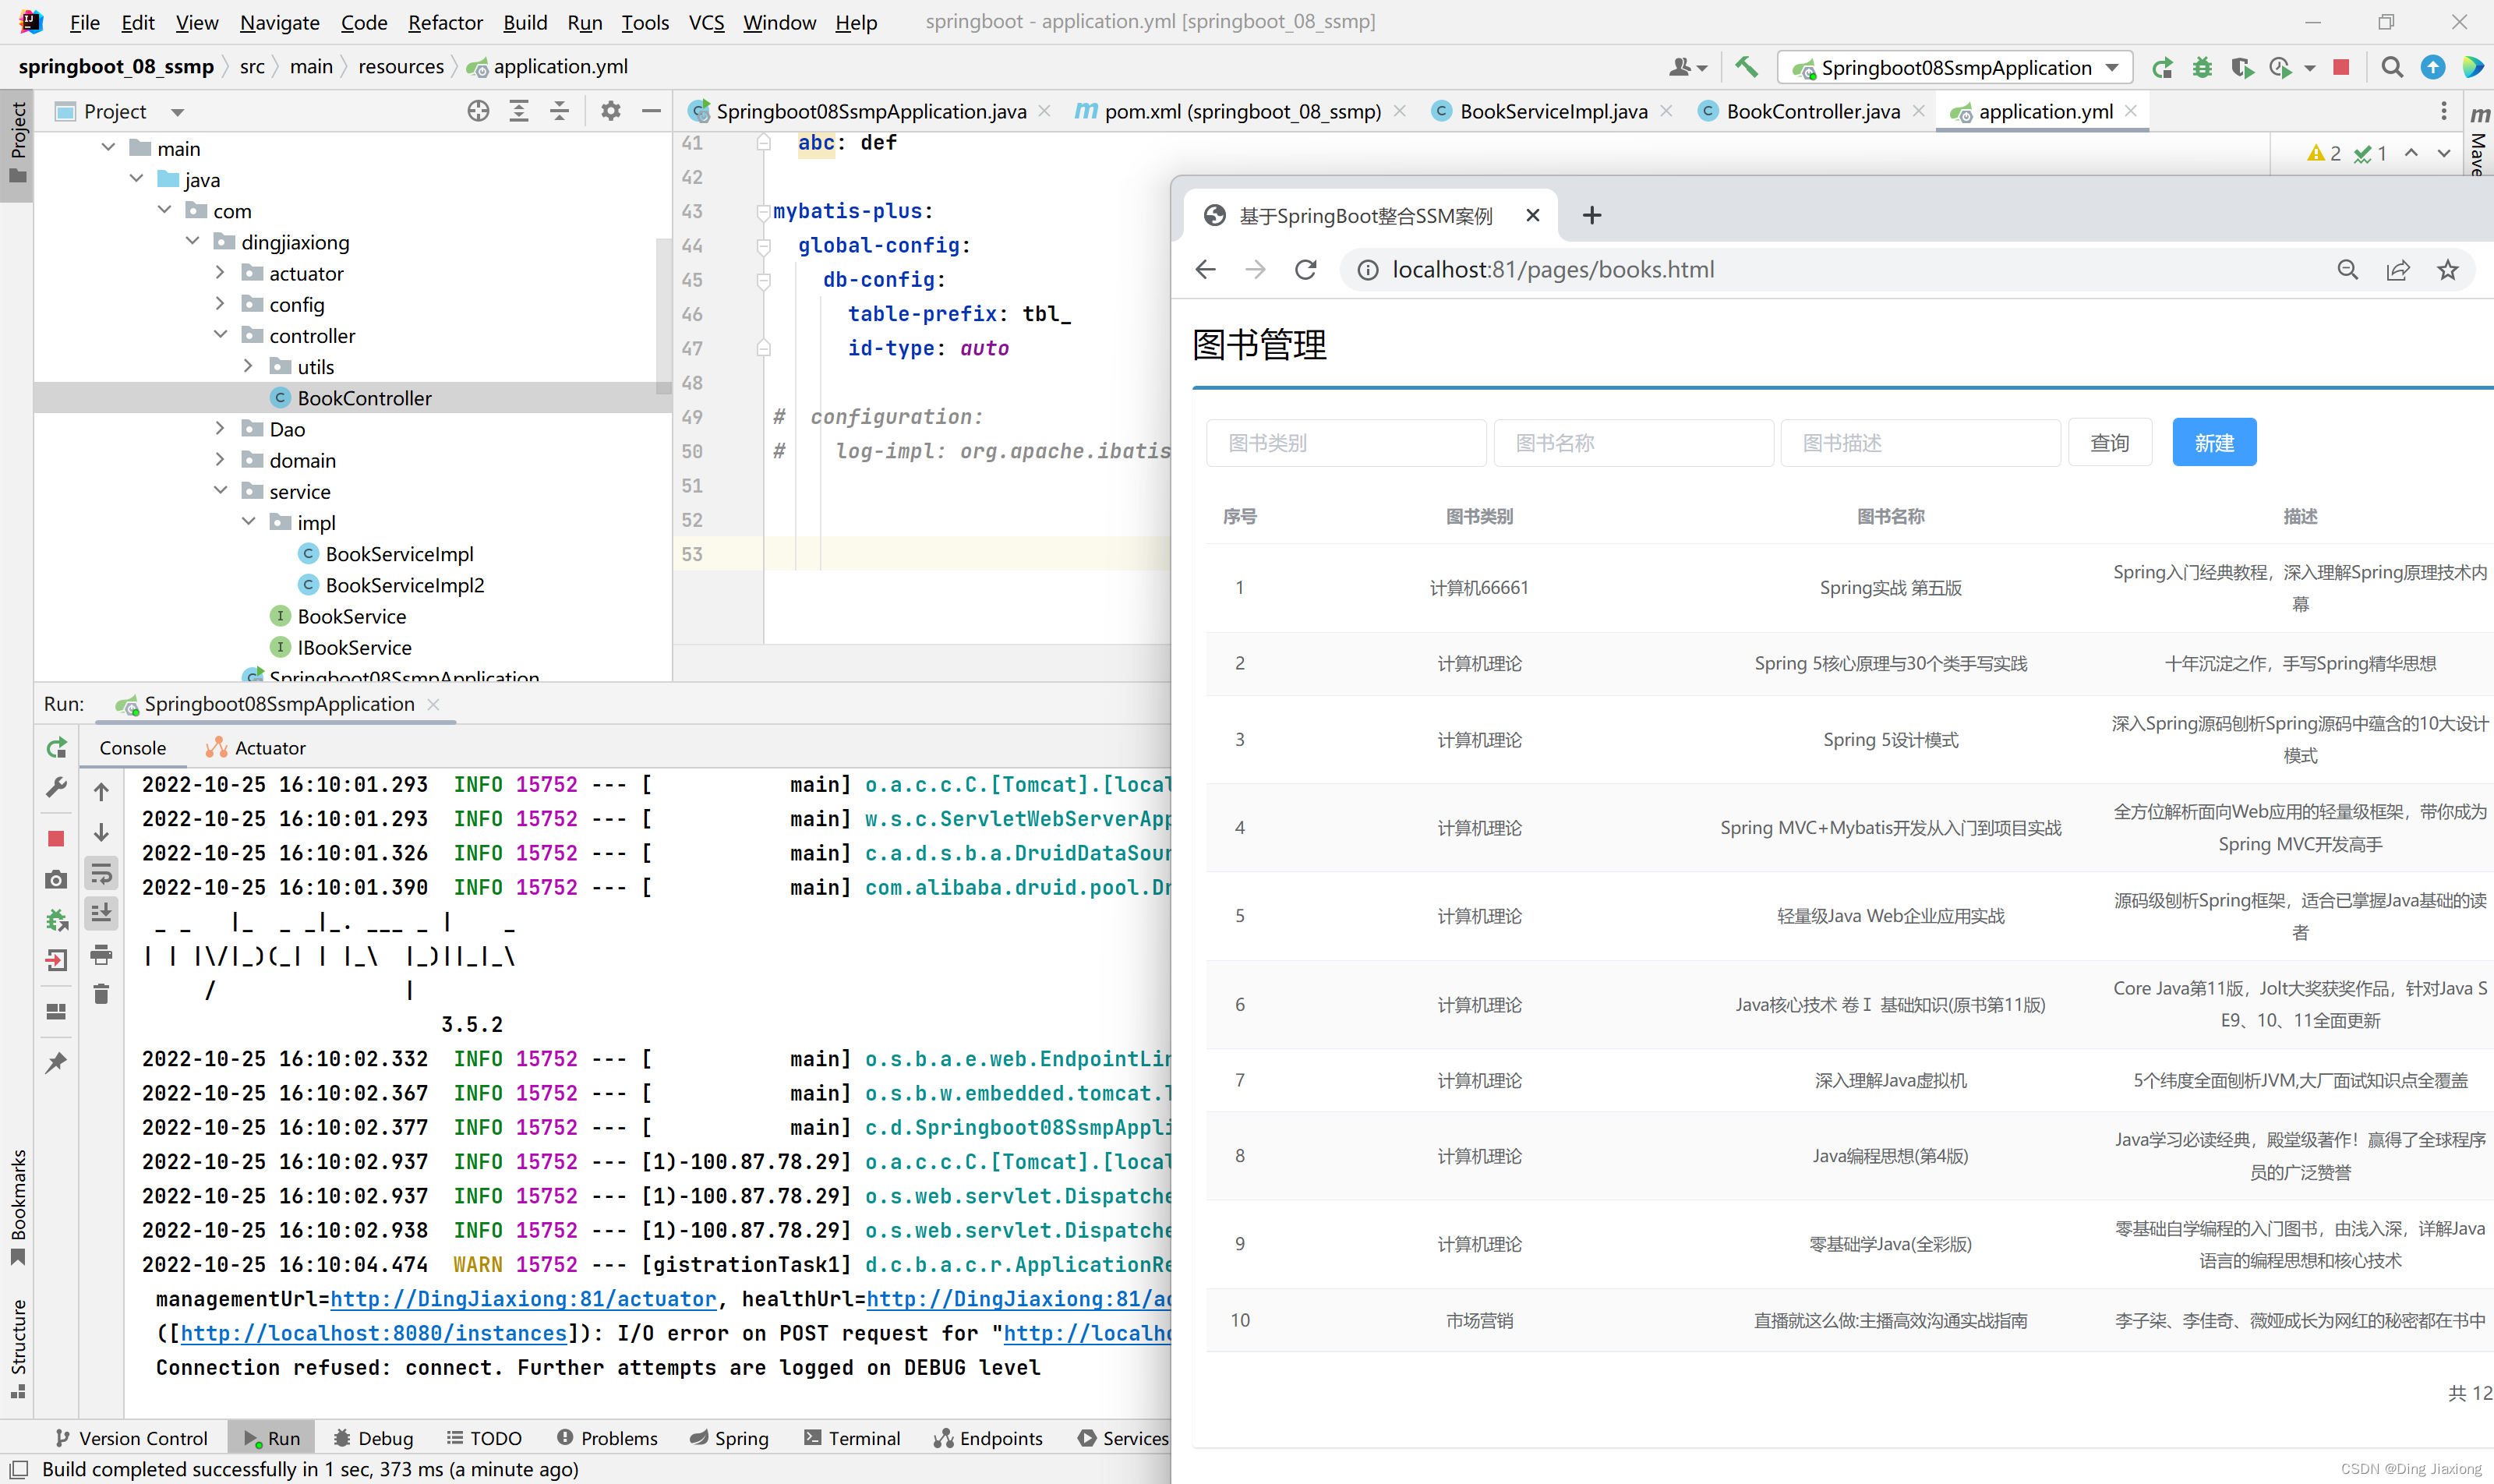This screenshot has height=1484, width=2494.
Task: Open the Refactor menu
Action: 445,22
